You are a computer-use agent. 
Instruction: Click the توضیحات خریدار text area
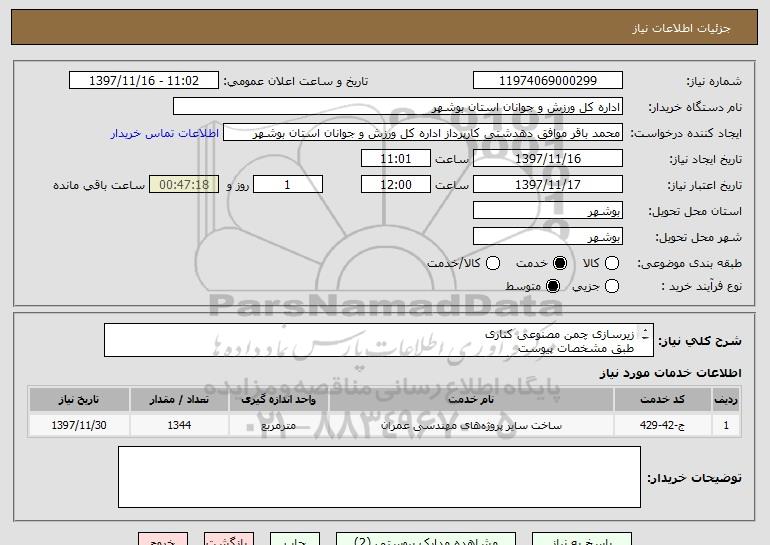(379, 477)
